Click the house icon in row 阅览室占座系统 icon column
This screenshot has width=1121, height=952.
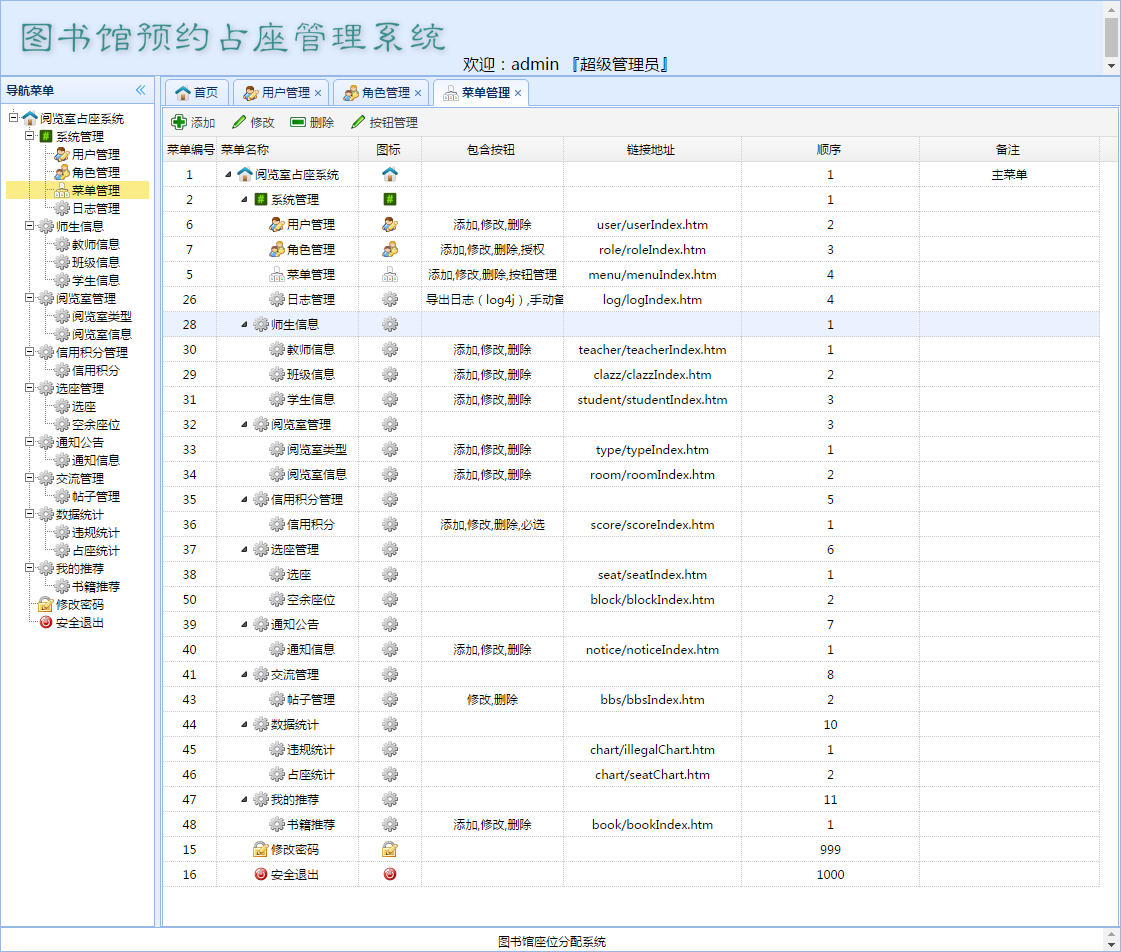tap(390, 174)
